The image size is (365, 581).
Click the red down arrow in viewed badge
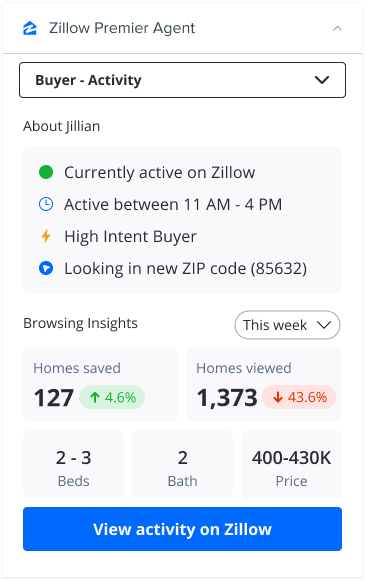278,398
